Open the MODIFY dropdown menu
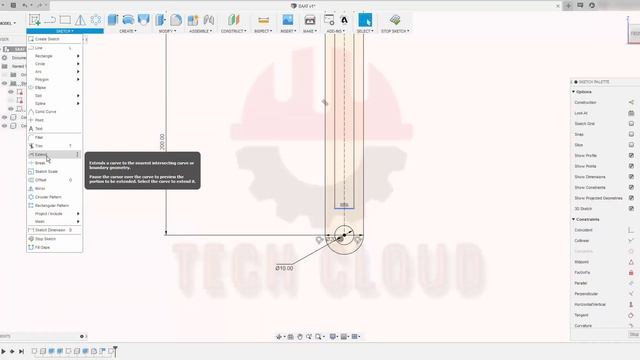 pyautogui.click(x=167, y=31)
